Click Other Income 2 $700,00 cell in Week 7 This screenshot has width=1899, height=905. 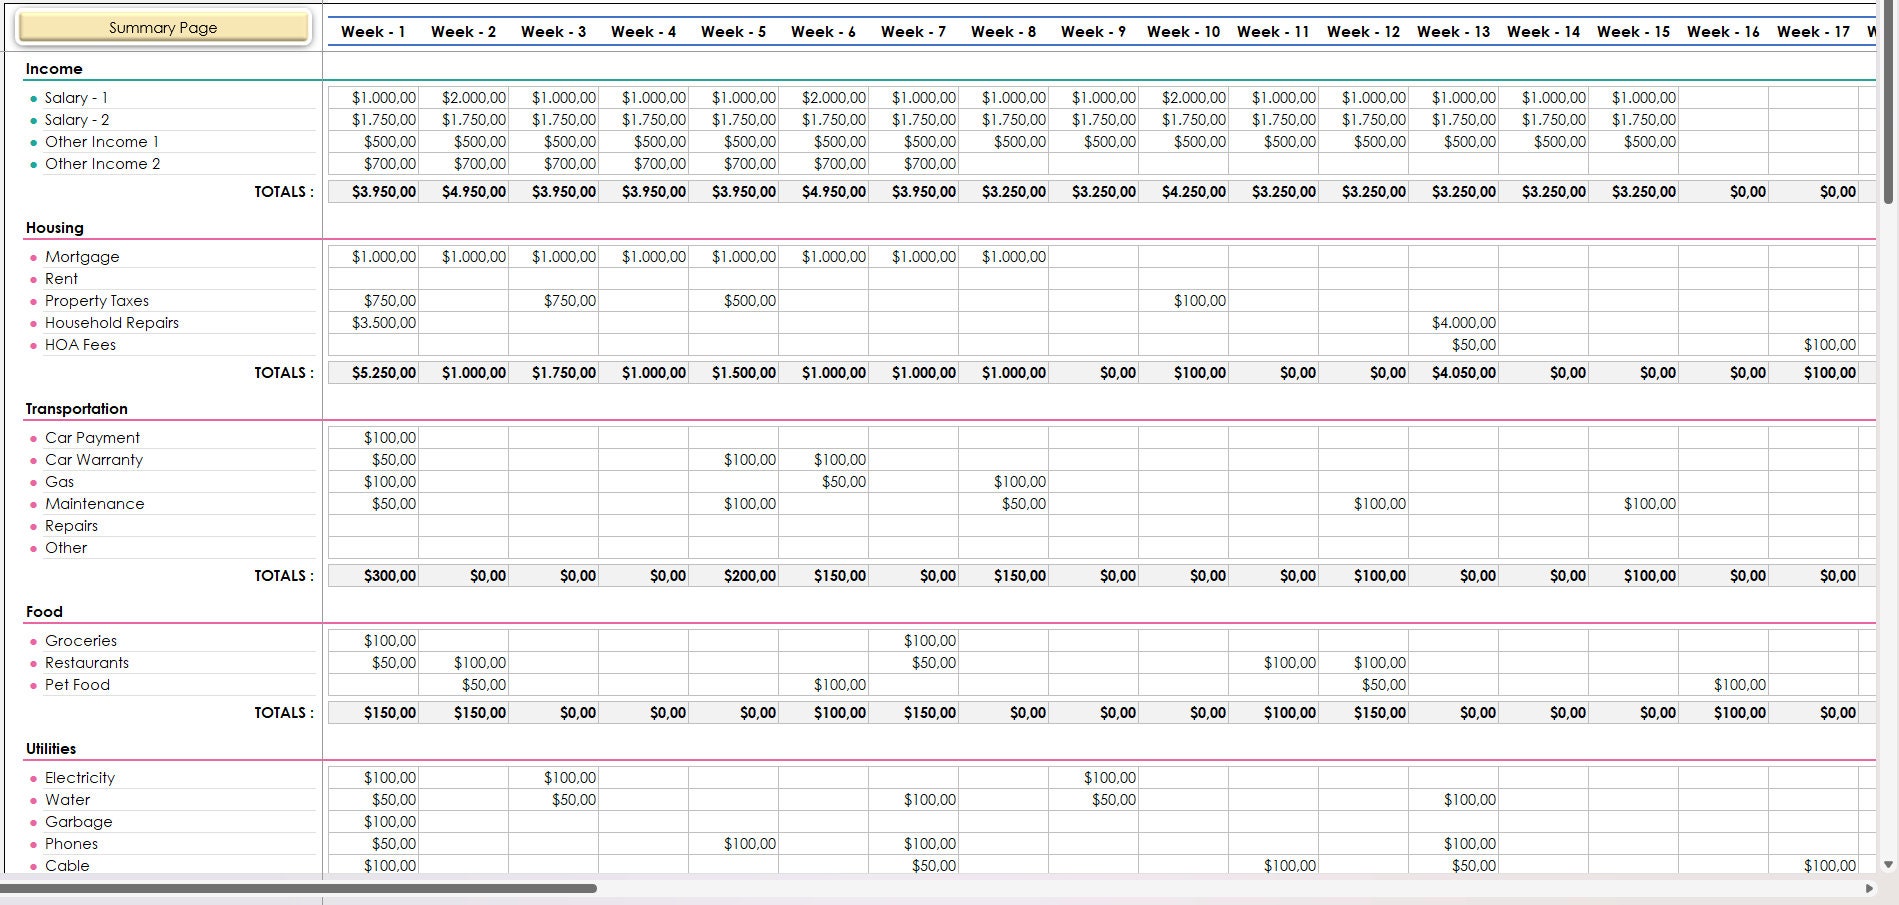(914, 164)
